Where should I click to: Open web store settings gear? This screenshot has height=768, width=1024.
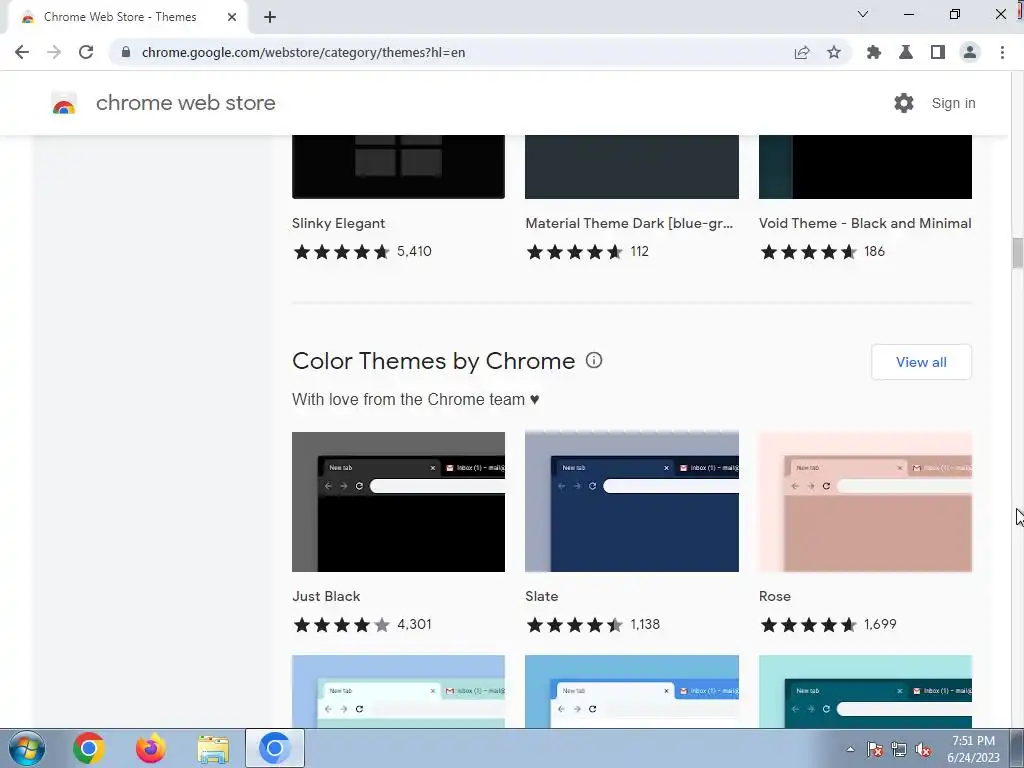pyautogui.click(x=904, y=103)
